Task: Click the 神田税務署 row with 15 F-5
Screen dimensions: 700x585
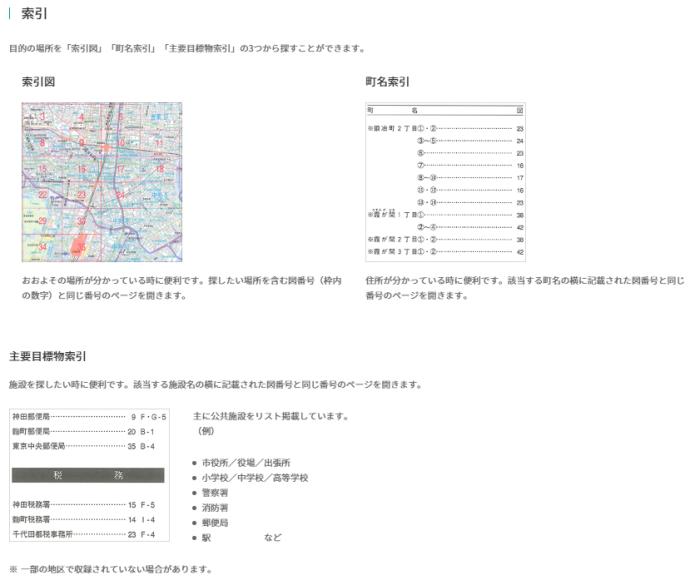Action: click(83, 505)
